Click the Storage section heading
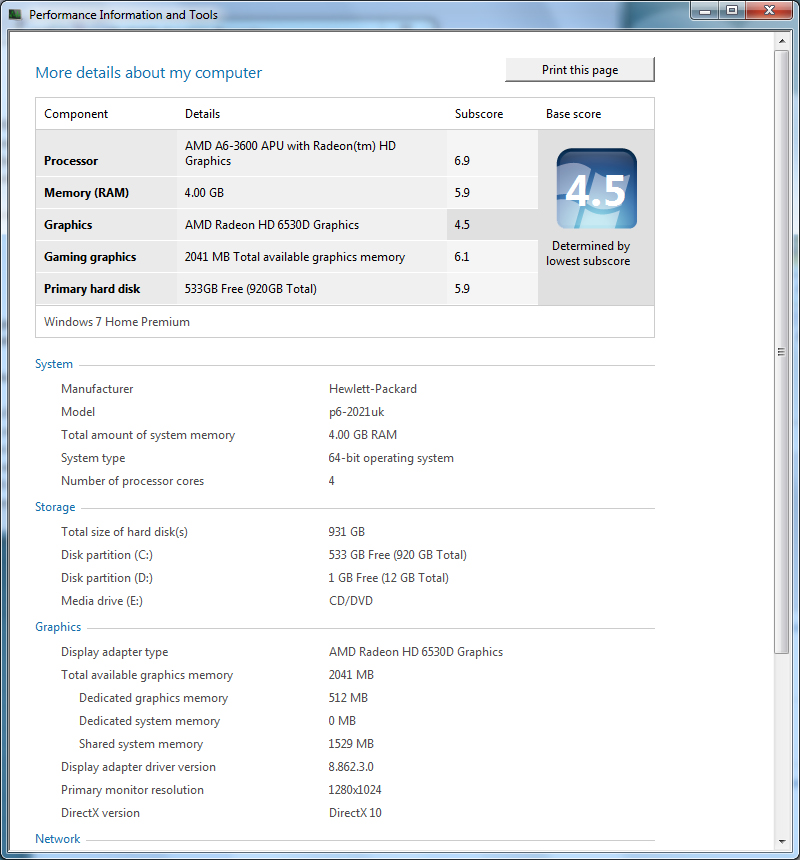The image size is (800, 860). (x=55, y=507)
